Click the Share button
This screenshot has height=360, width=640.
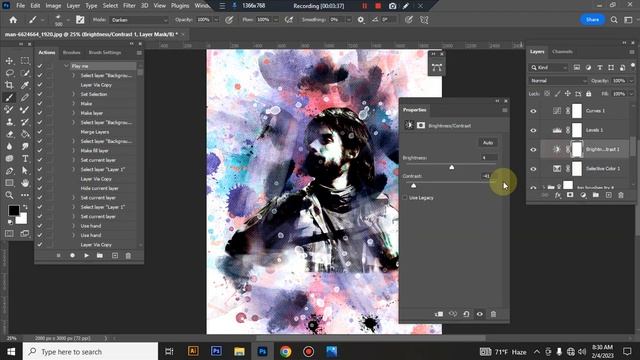pyautogui.click(x=592, y=20)
